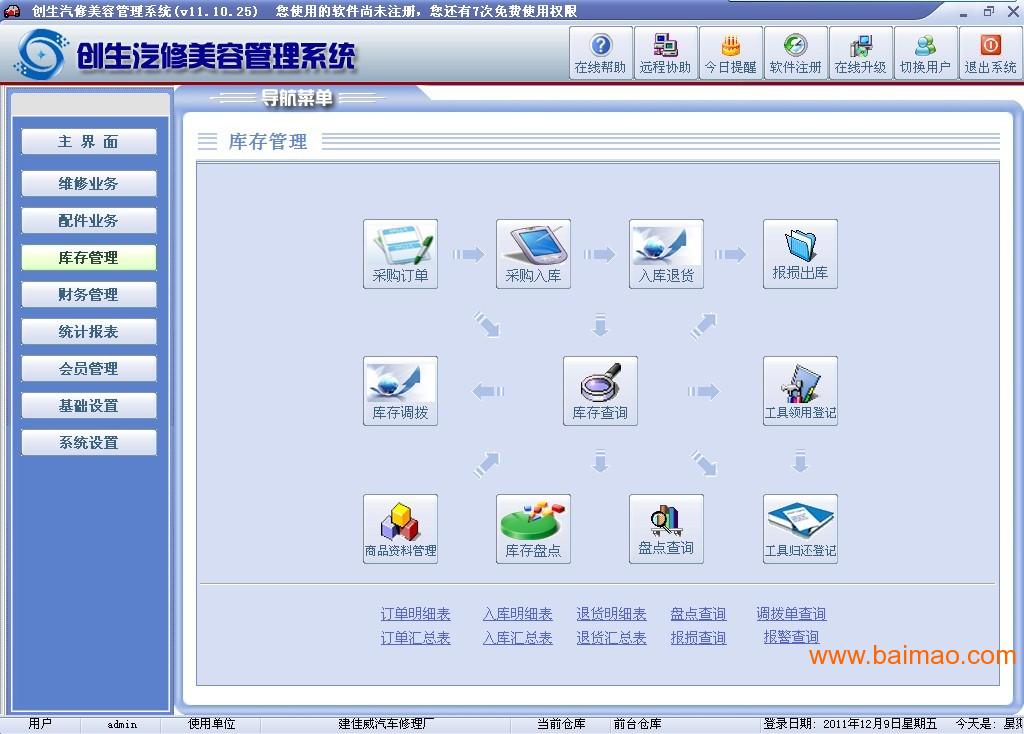Screen dimensions: 1024x734
Task: Open the 退货汇总表 report link
Action: pos(611,638)
